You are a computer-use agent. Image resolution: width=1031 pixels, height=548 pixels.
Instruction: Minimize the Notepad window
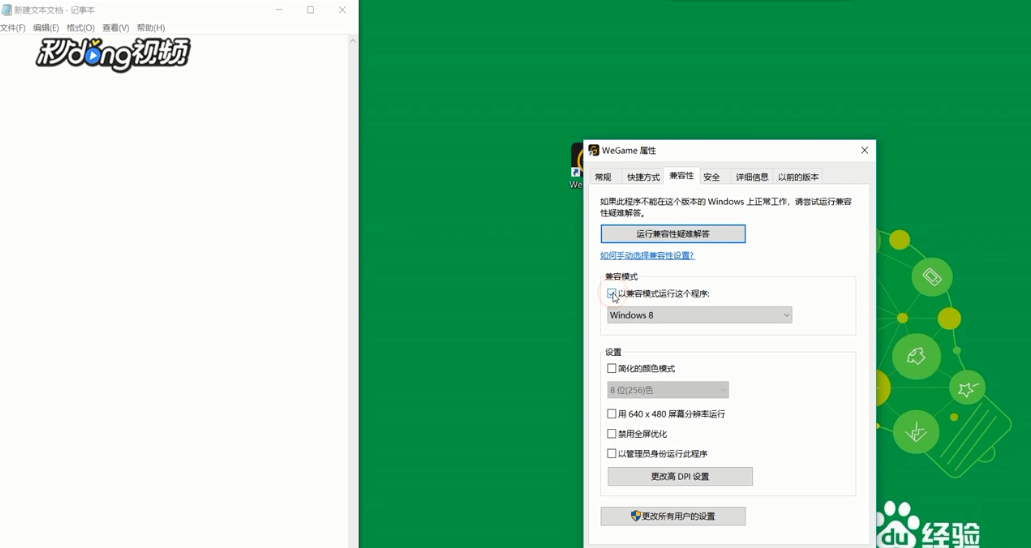(279, 10)
